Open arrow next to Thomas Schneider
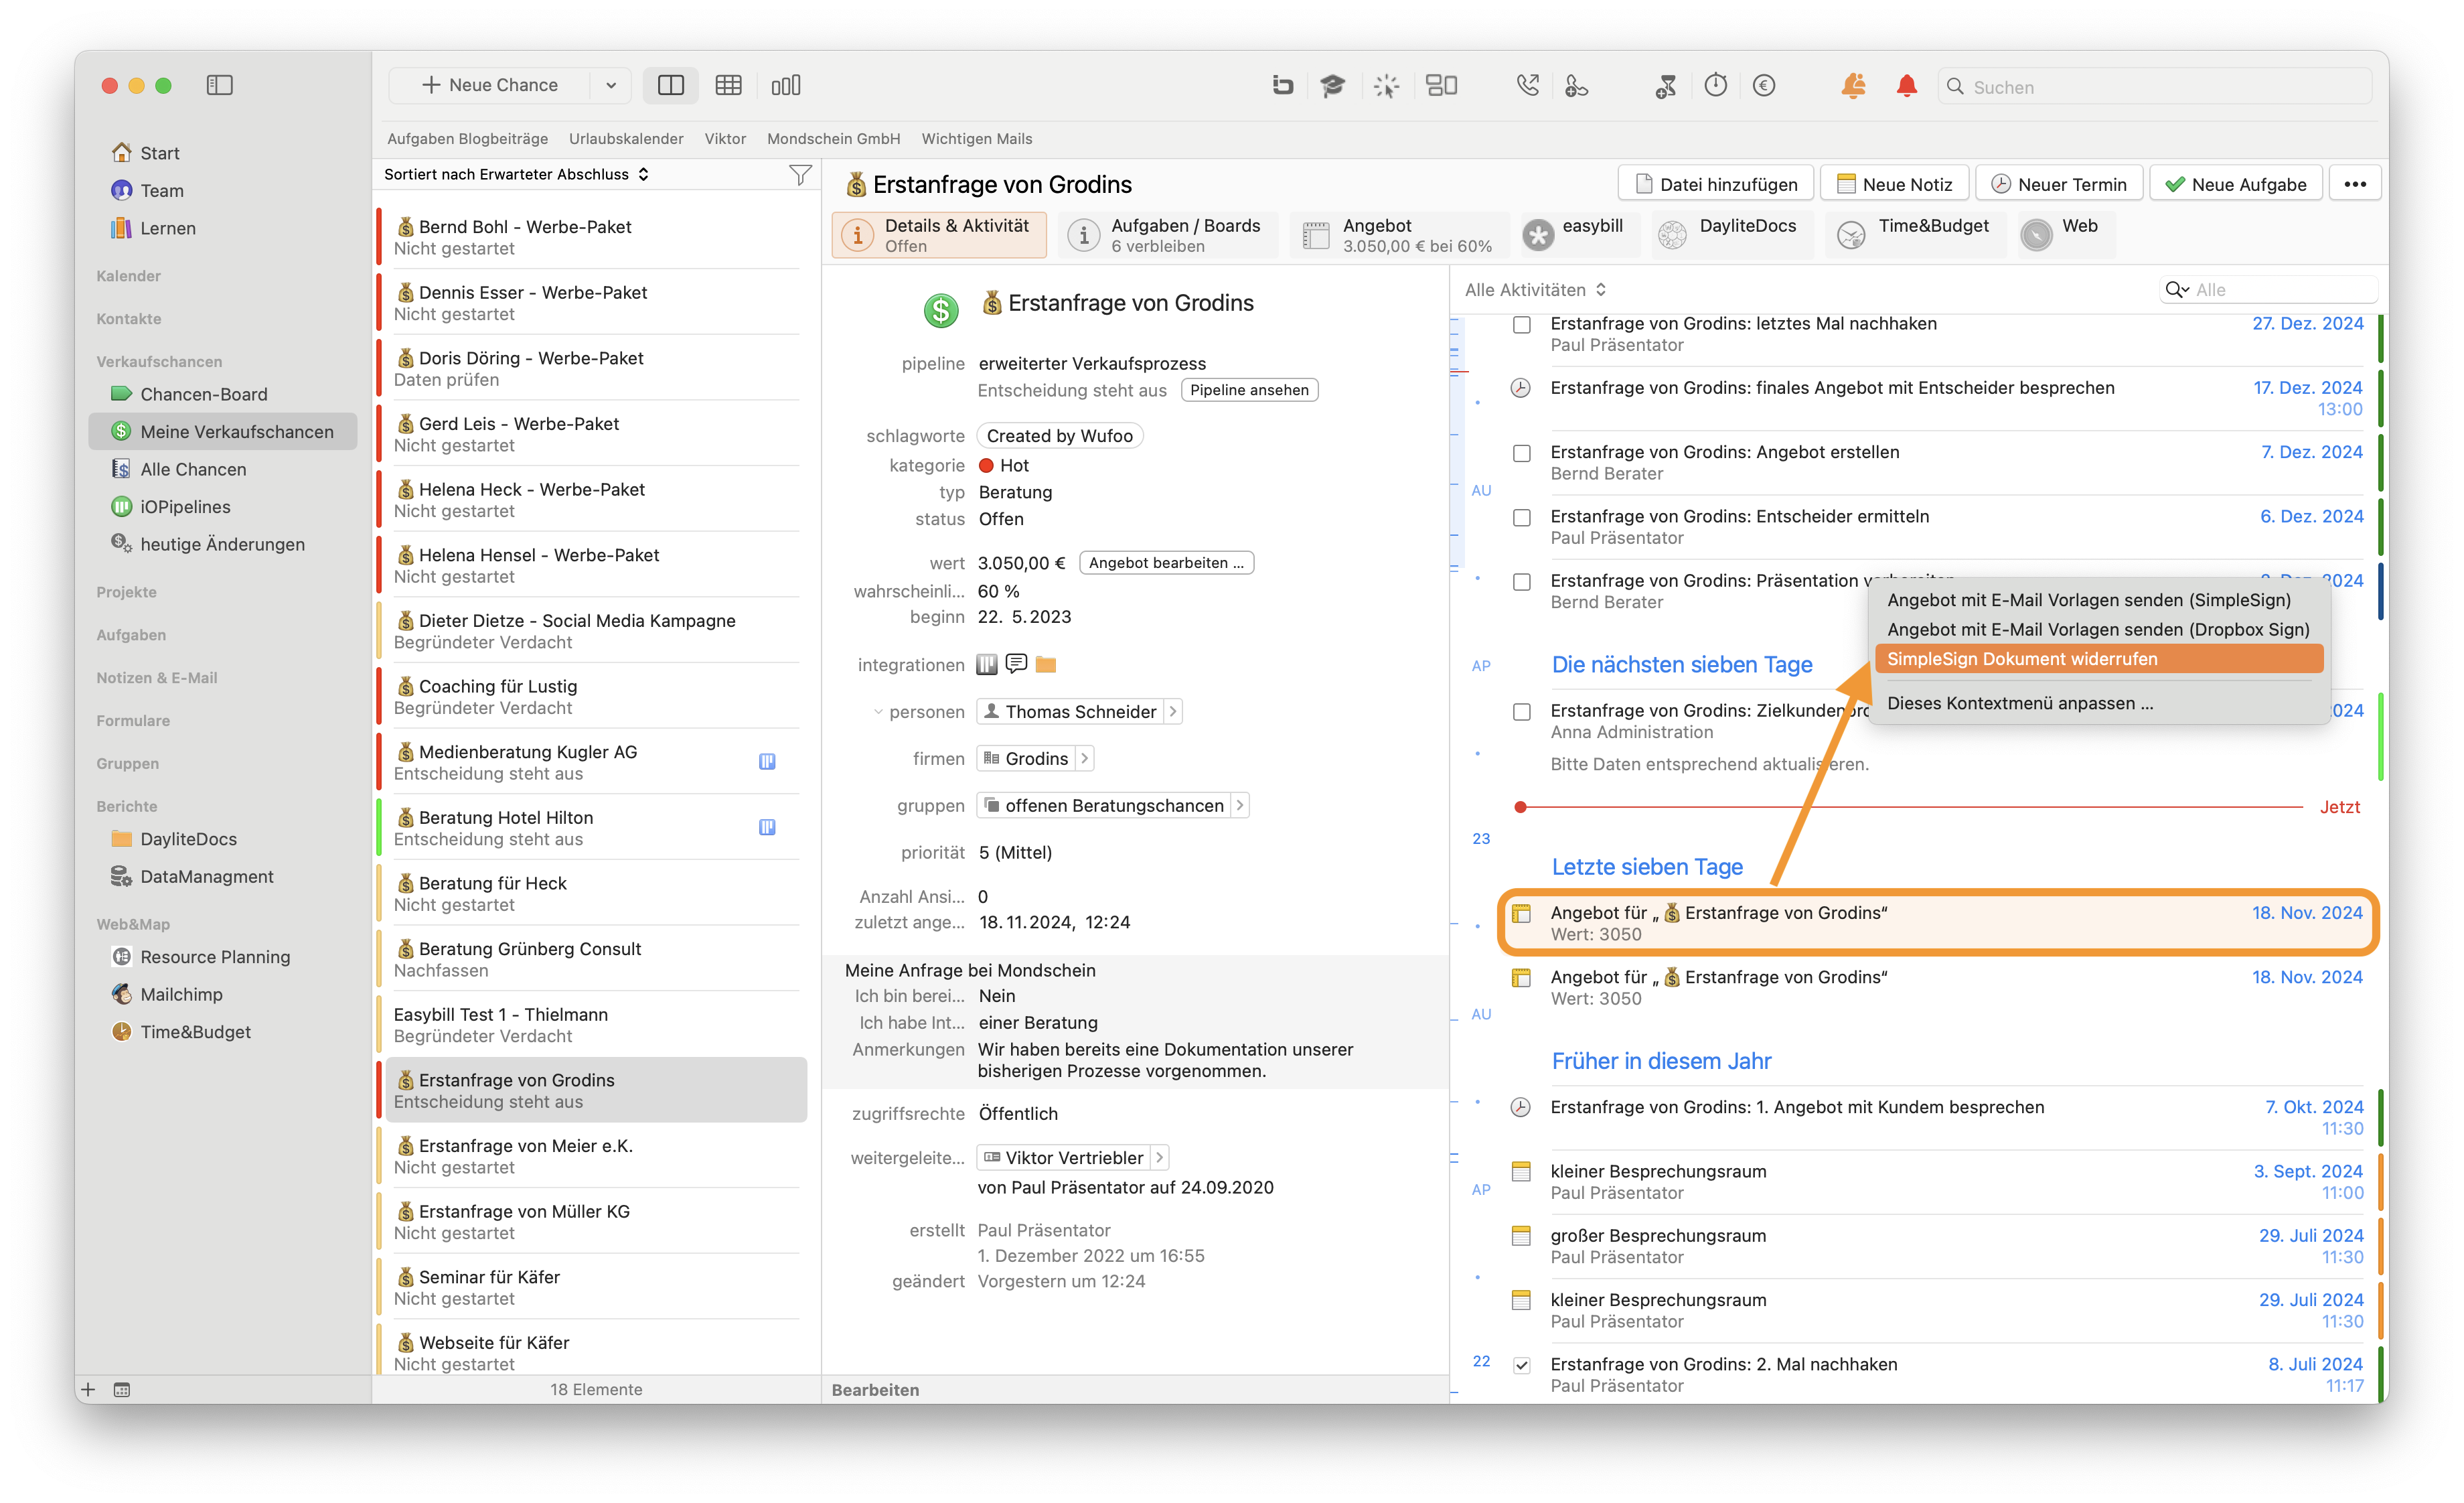The width and height of the screenshot is (2464, 1503). tap(1172, 712)
